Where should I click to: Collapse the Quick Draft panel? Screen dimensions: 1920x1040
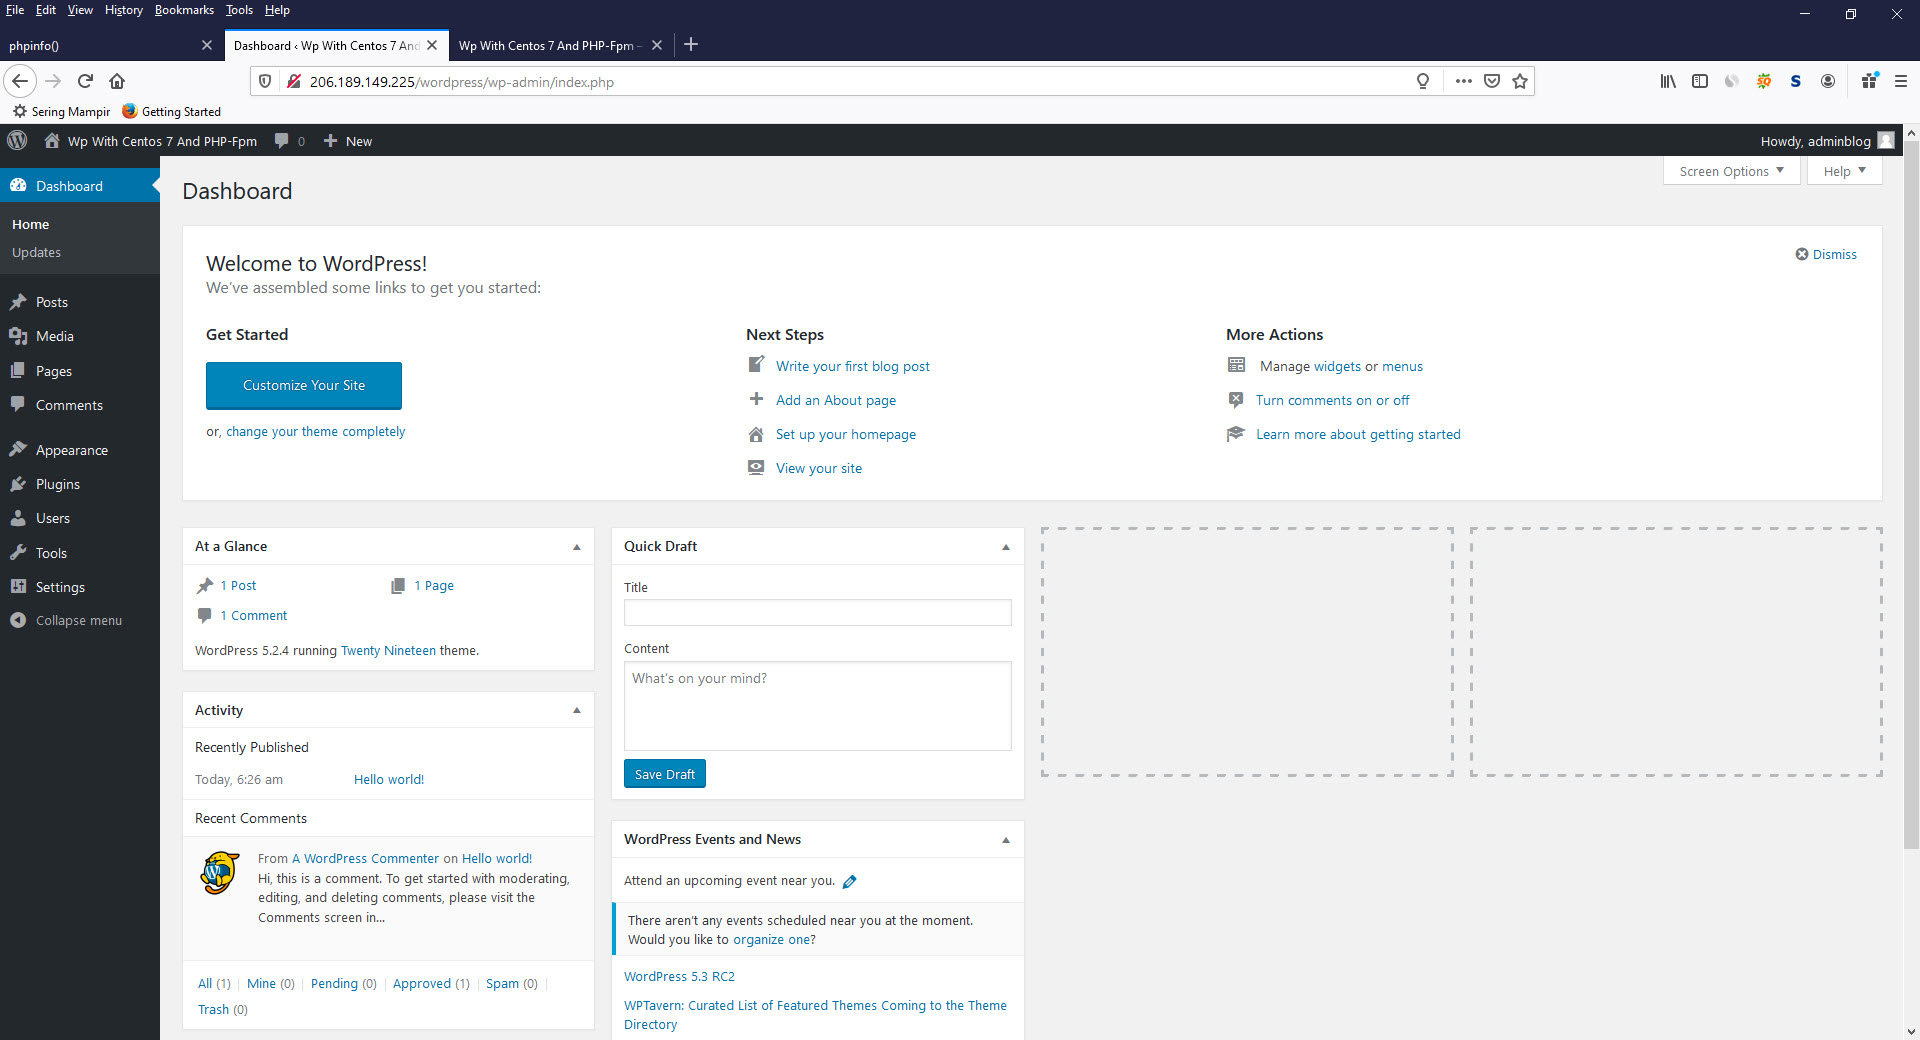[x=1006, y=547]
